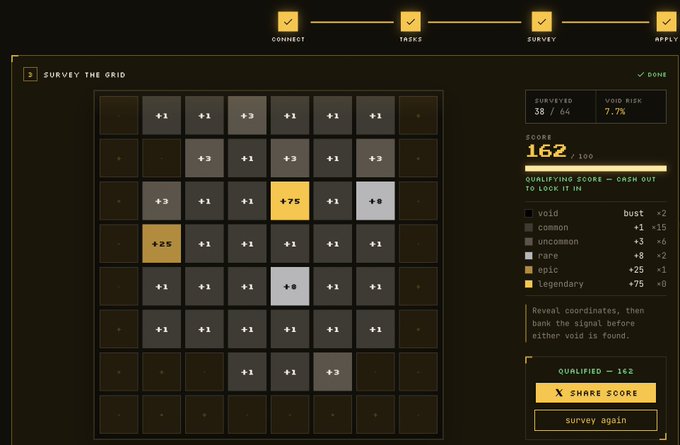Click the legendary color swatch in legend
This screenshot has height=445, width=680.
[529, 284]
